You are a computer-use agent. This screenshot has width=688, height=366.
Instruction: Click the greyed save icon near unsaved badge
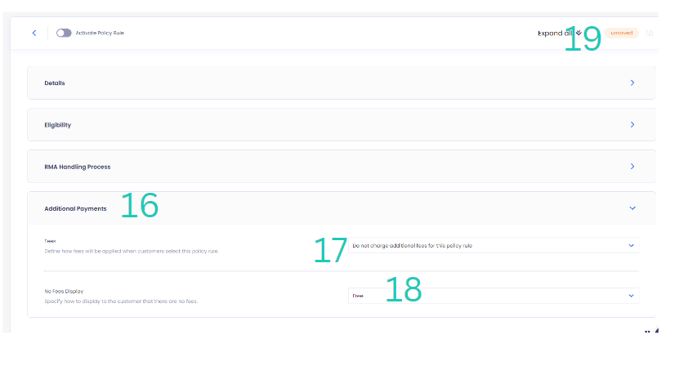tap(649, 33)
